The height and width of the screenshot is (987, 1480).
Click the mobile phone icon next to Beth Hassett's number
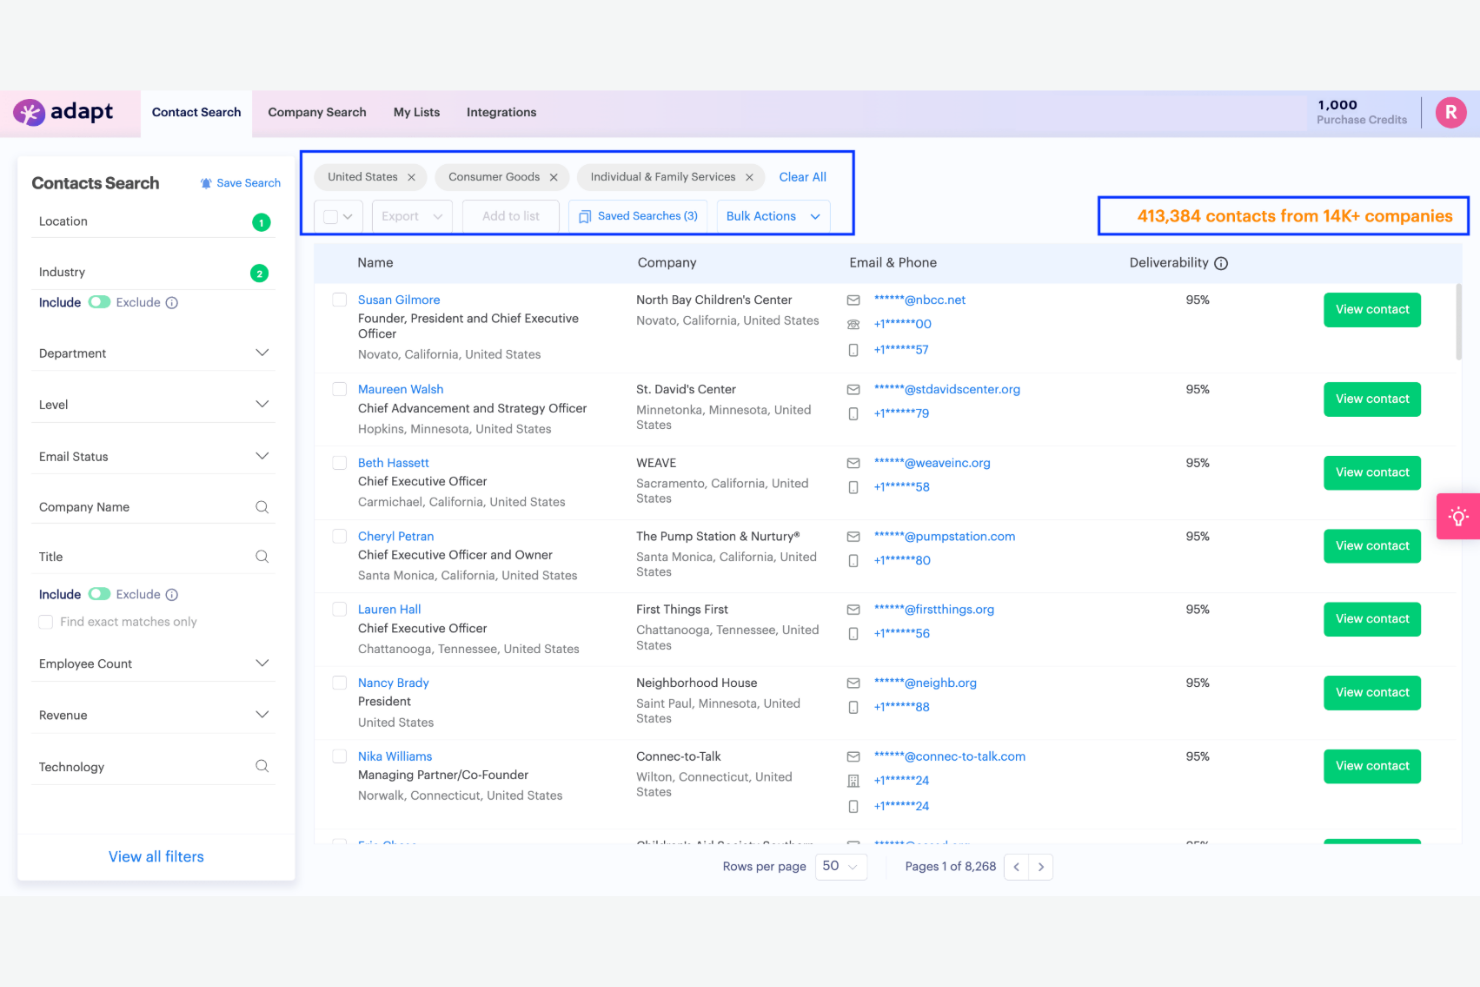coord(853,487)
